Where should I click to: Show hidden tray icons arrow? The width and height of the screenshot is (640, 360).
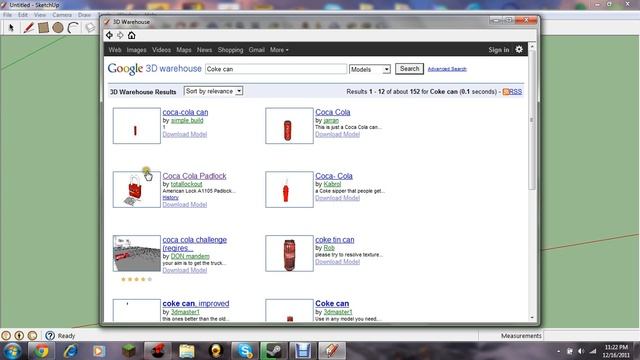pyautogui.click(x=558, y=351)
